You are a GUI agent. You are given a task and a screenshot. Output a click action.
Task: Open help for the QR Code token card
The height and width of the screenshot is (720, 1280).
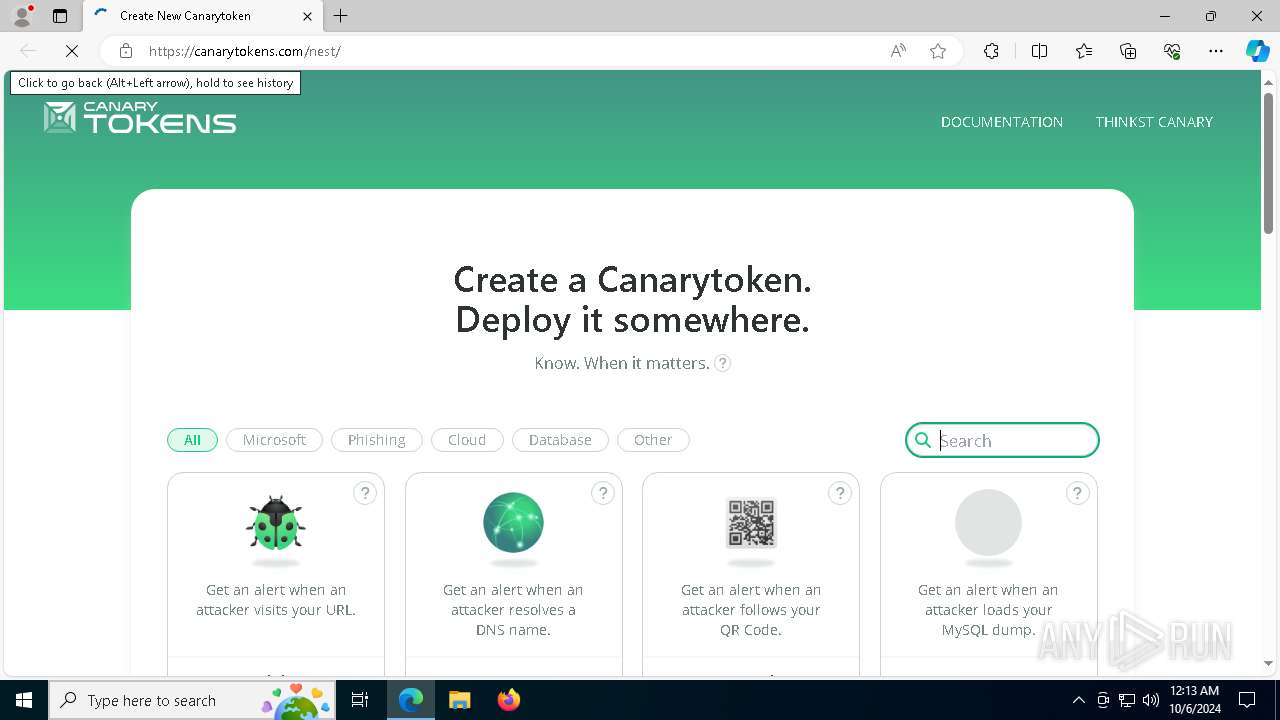tap(840, 493)
